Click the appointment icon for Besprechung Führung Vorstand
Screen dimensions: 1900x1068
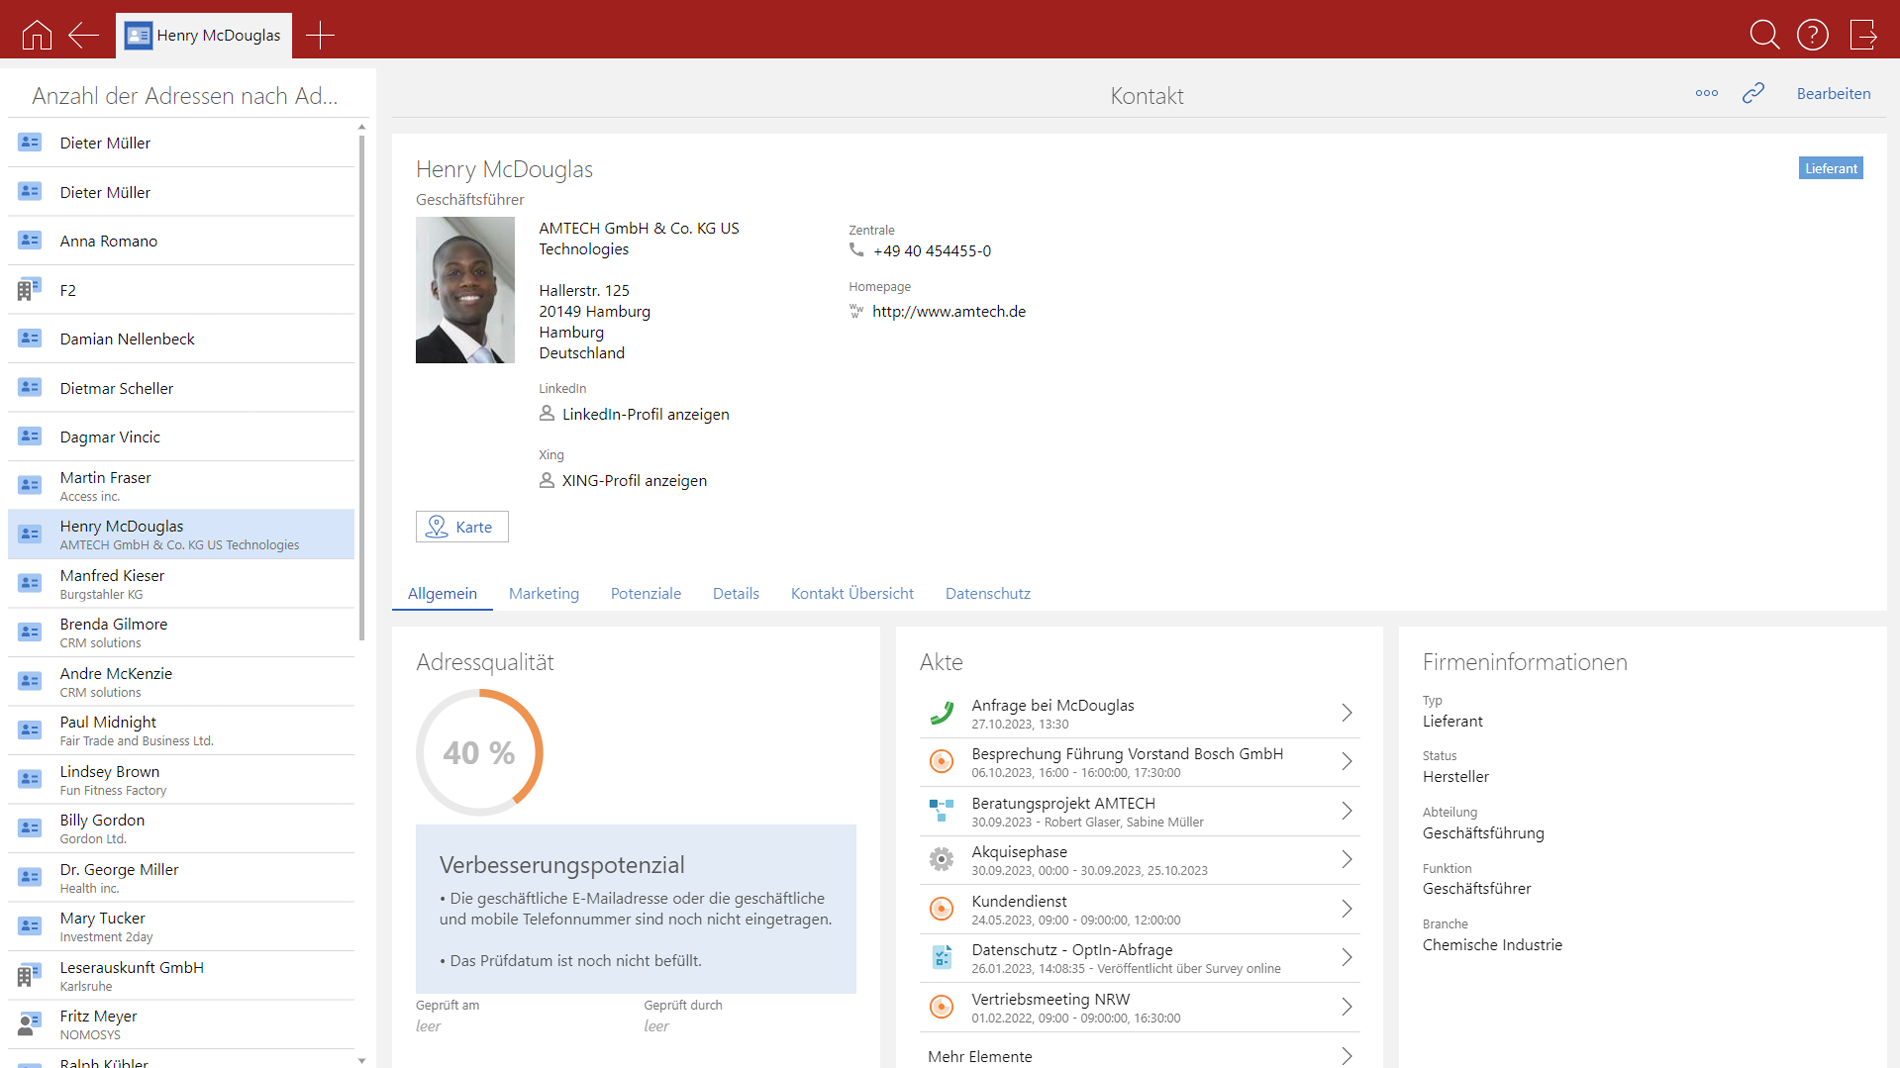pos(941,761)
